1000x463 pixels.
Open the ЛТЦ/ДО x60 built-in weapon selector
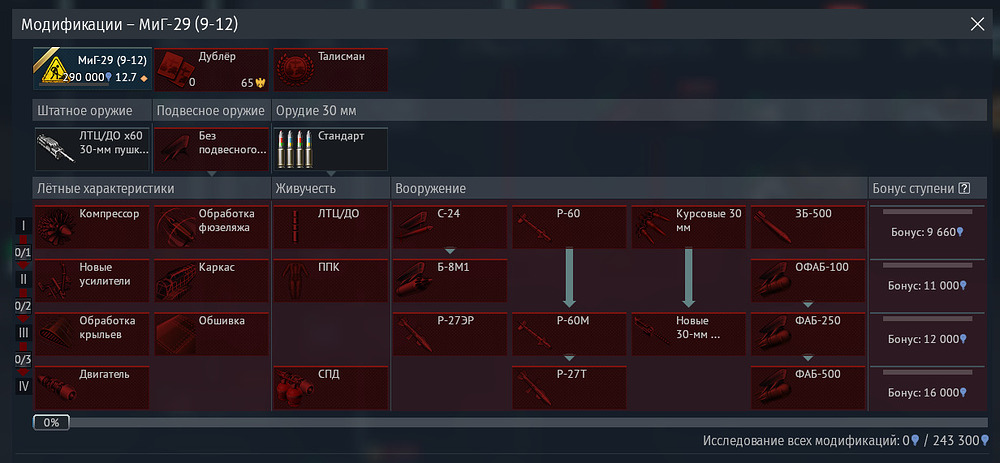click(92, 149)
